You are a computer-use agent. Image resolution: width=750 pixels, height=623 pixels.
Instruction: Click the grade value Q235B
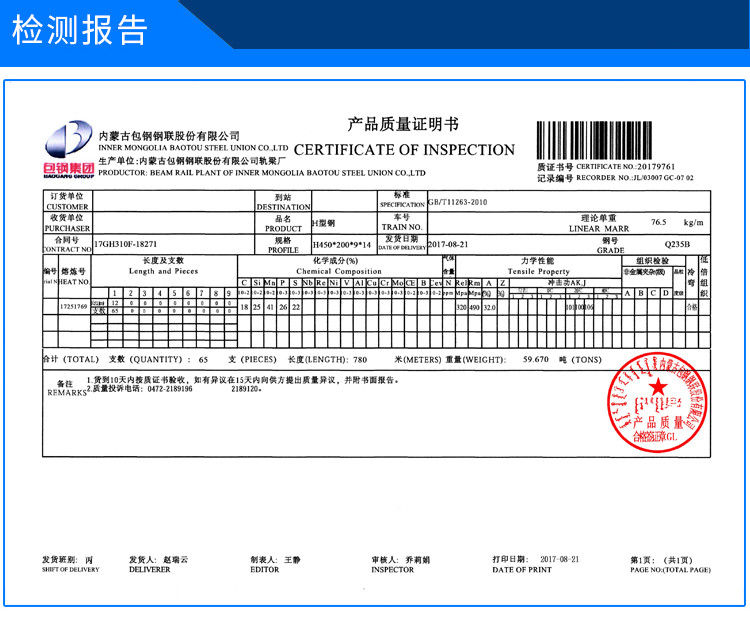coord(678,244)
